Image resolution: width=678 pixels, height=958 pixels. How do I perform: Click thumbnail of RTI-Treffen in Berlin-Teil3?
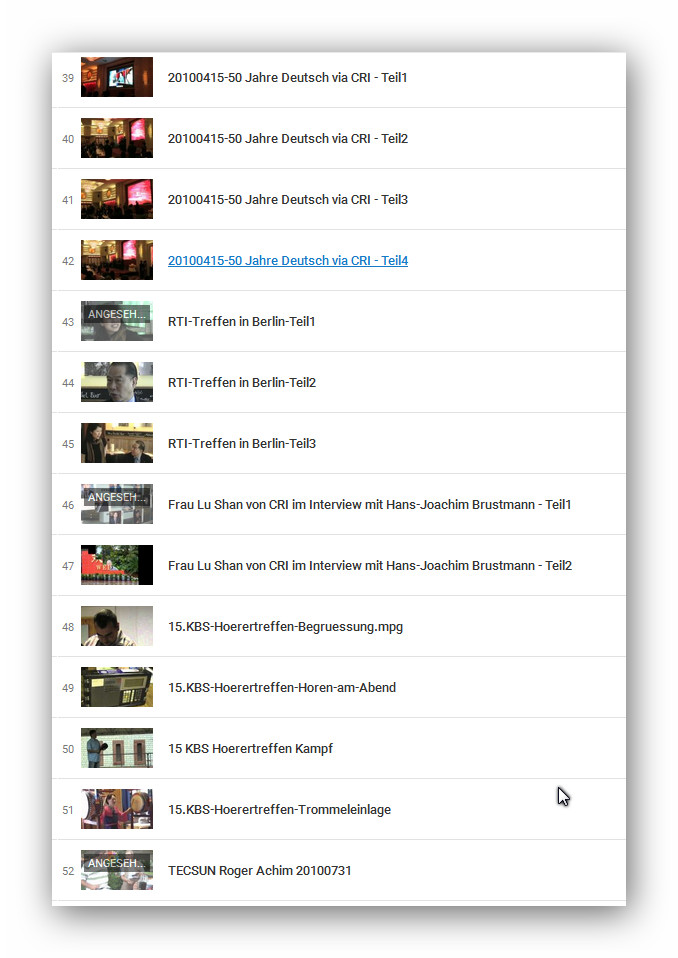coord(117,443)
